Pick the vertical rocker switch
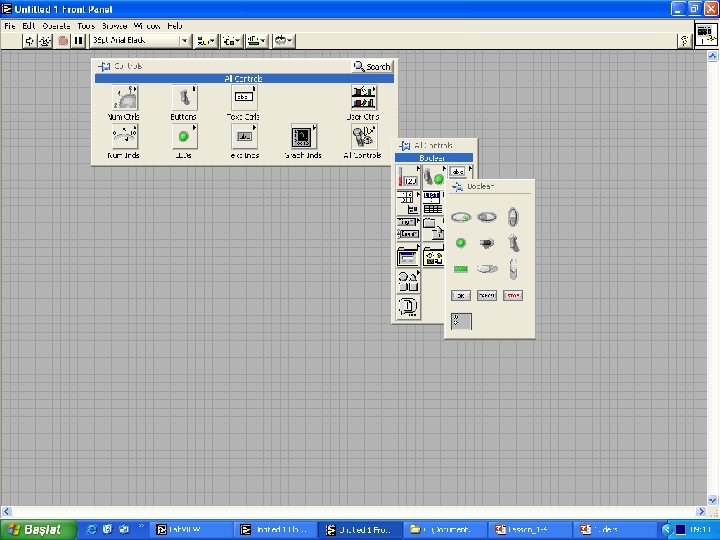 point(513,217)
